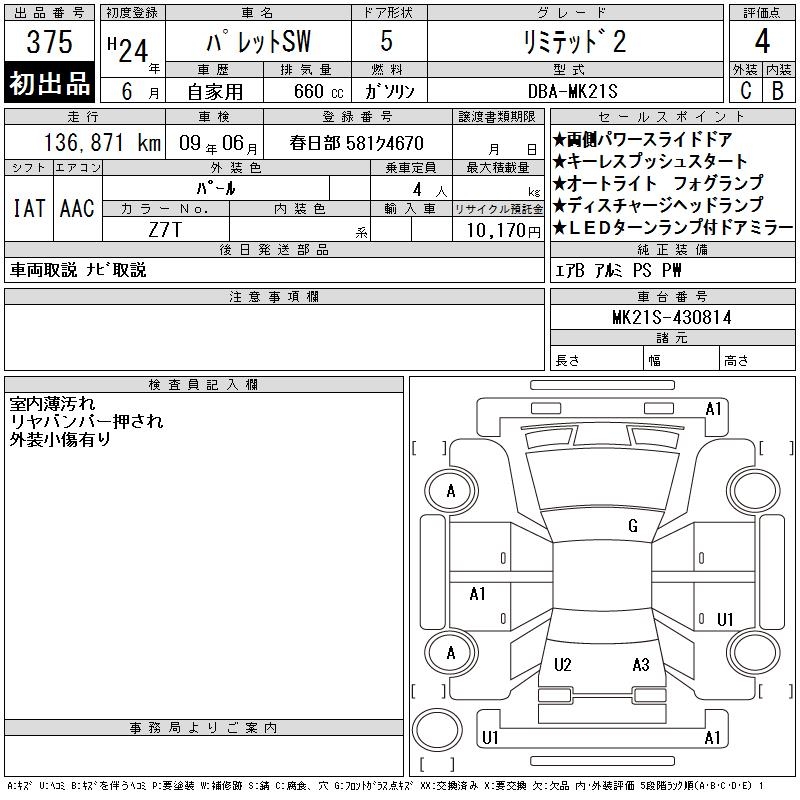Click lot number 375
Viewport: 800px width, 800px height.
point(49,41)
